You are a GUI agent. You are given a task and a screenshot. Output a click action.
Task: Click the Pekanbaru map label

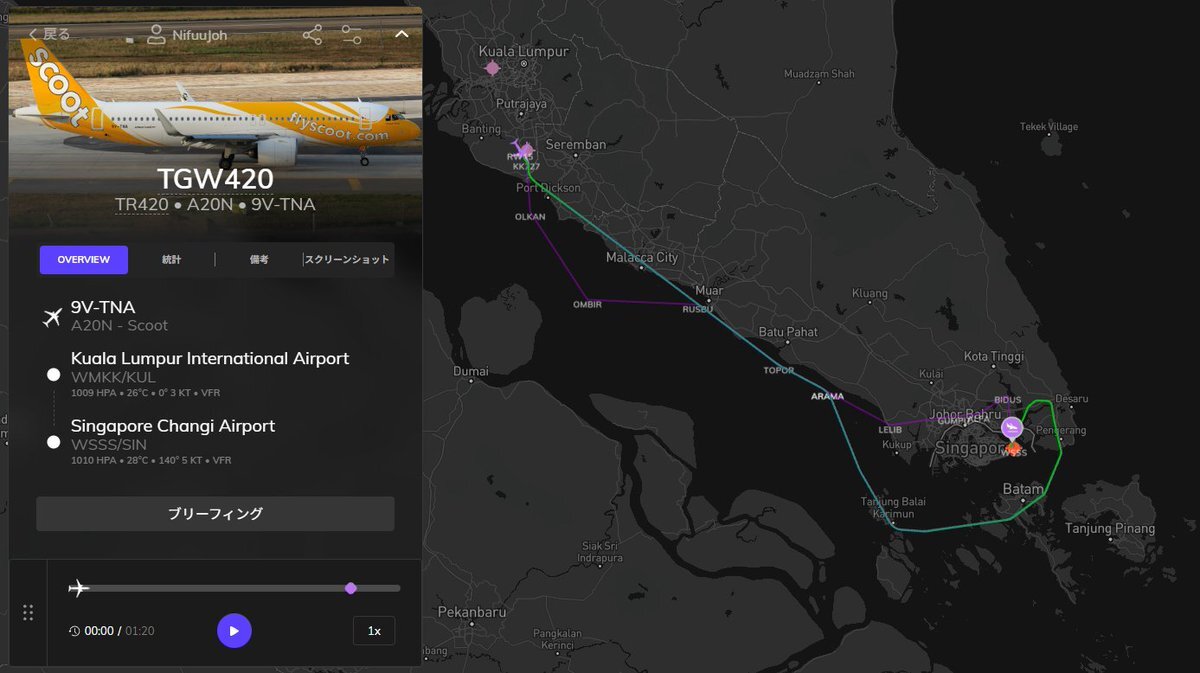click(471, 612)
